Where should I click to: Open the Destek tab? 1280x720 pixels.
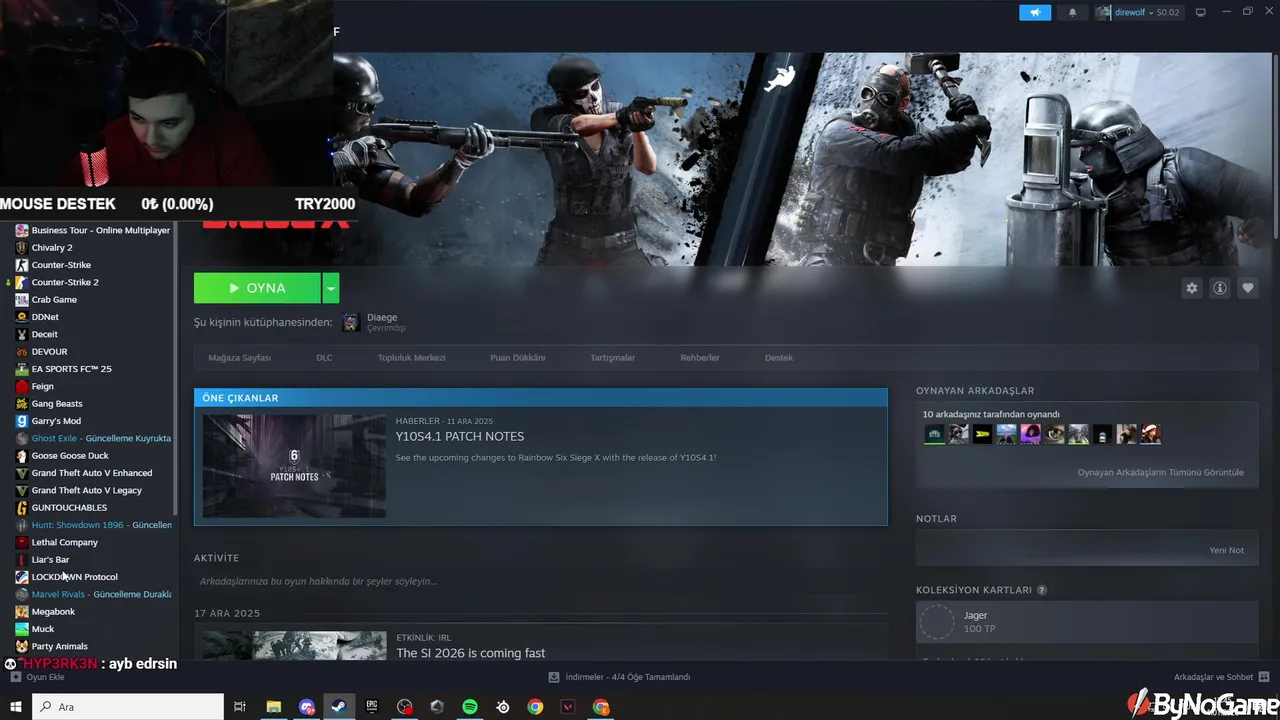pos(779,358)
